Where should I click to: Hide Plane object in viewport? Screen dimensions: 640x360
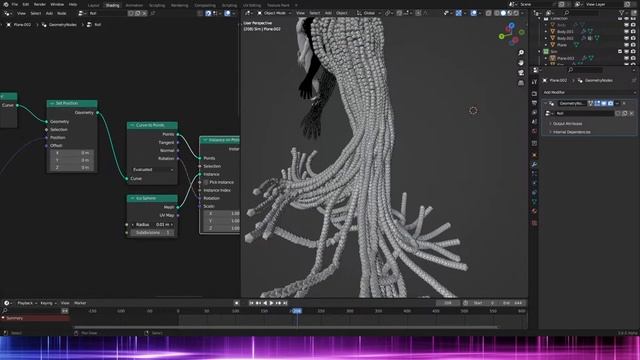coord(627,45)
